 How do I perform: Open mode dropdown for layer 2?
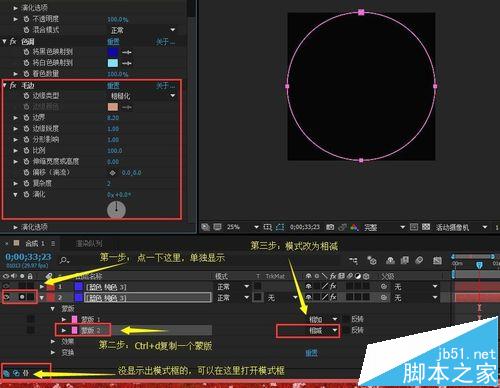[233, 297]
